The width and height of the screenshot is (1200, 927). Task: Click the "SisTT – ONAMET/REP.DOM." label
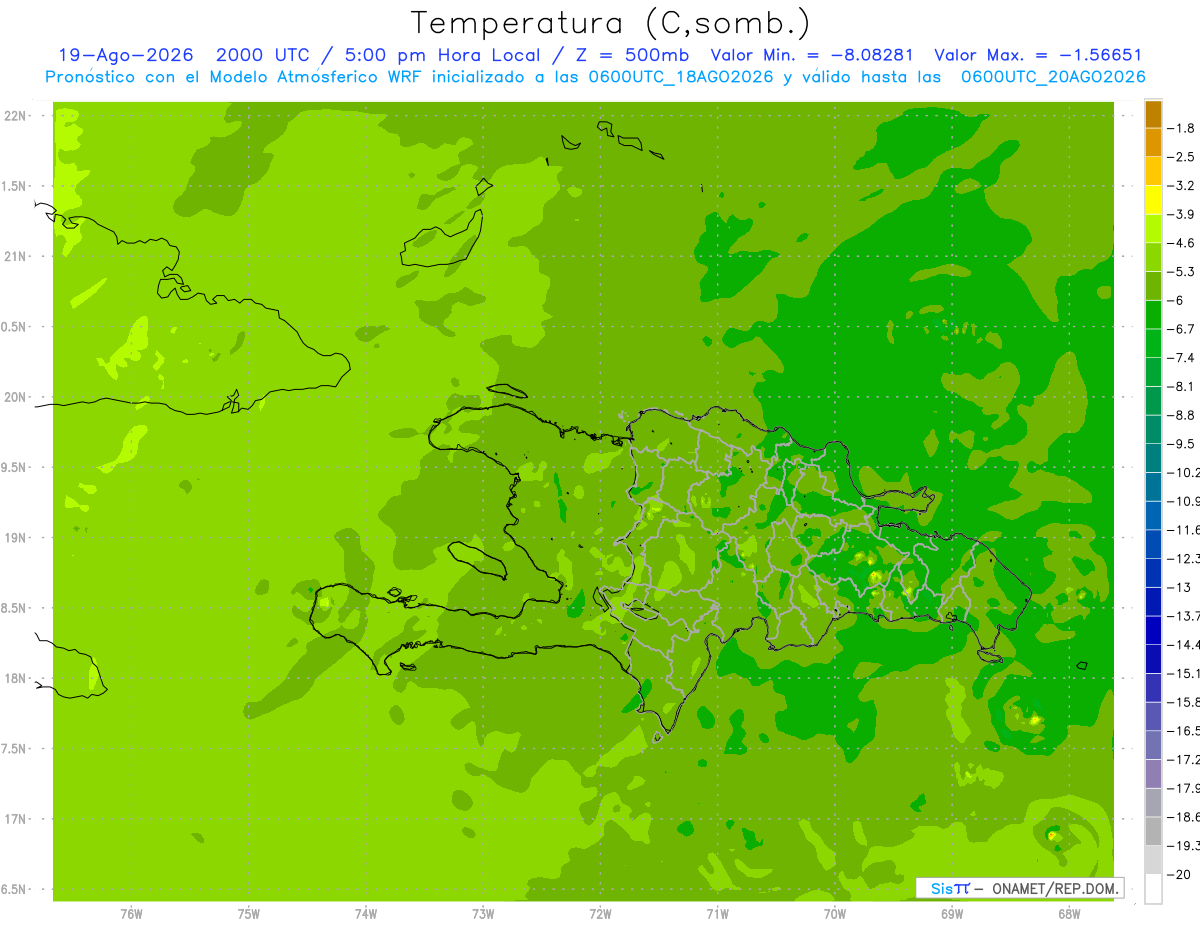click(x=1019, y=888)
